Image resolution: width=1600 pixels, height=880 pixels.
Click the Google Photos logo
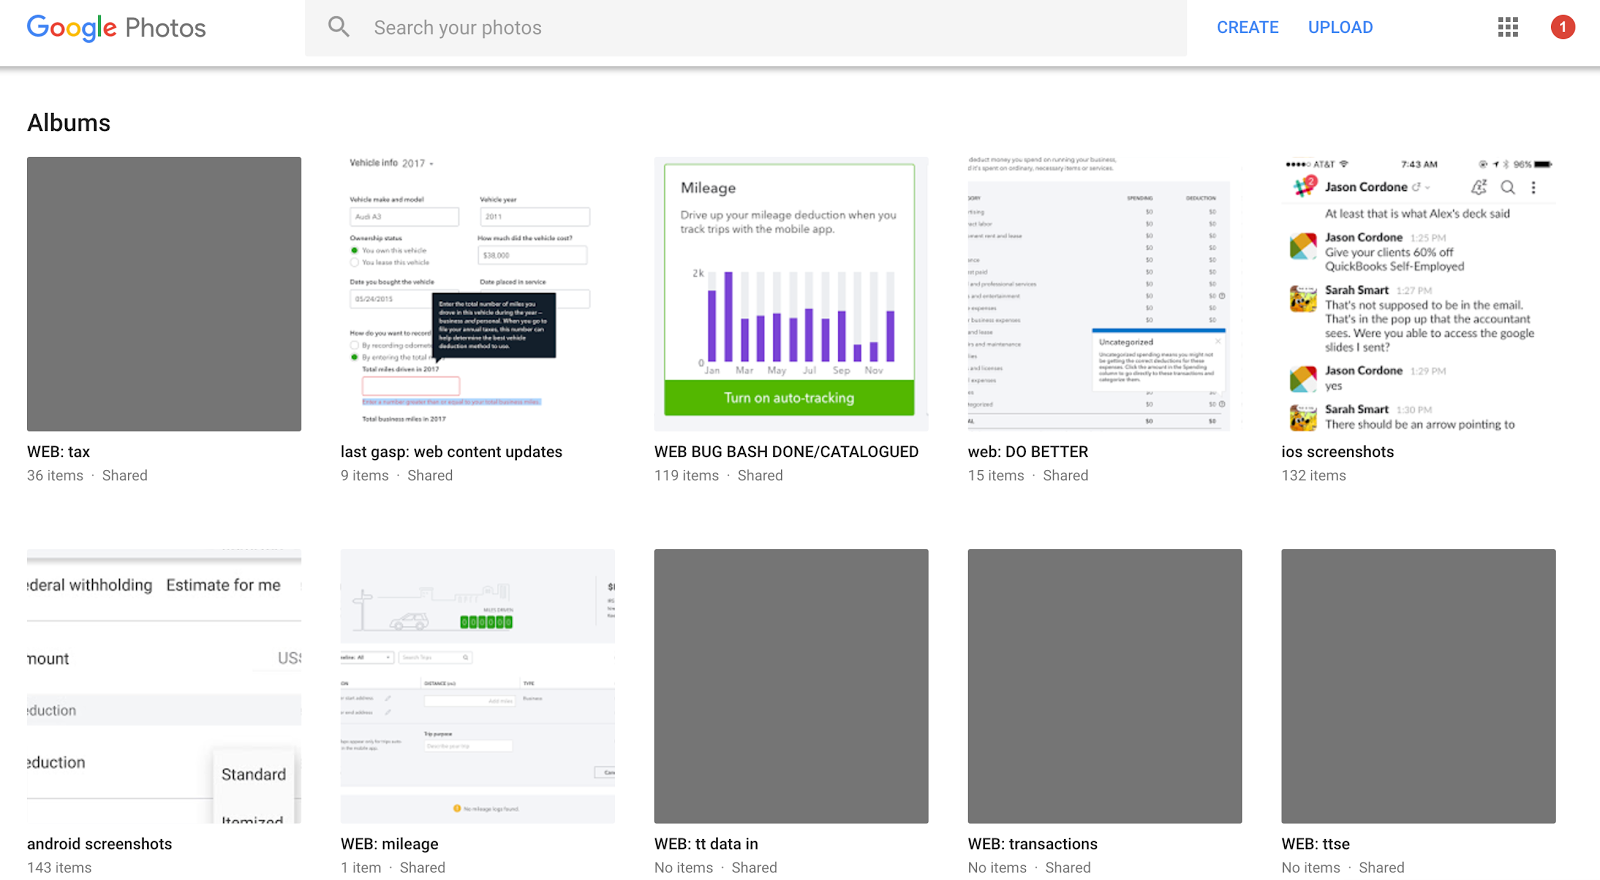tap(116, 28)
